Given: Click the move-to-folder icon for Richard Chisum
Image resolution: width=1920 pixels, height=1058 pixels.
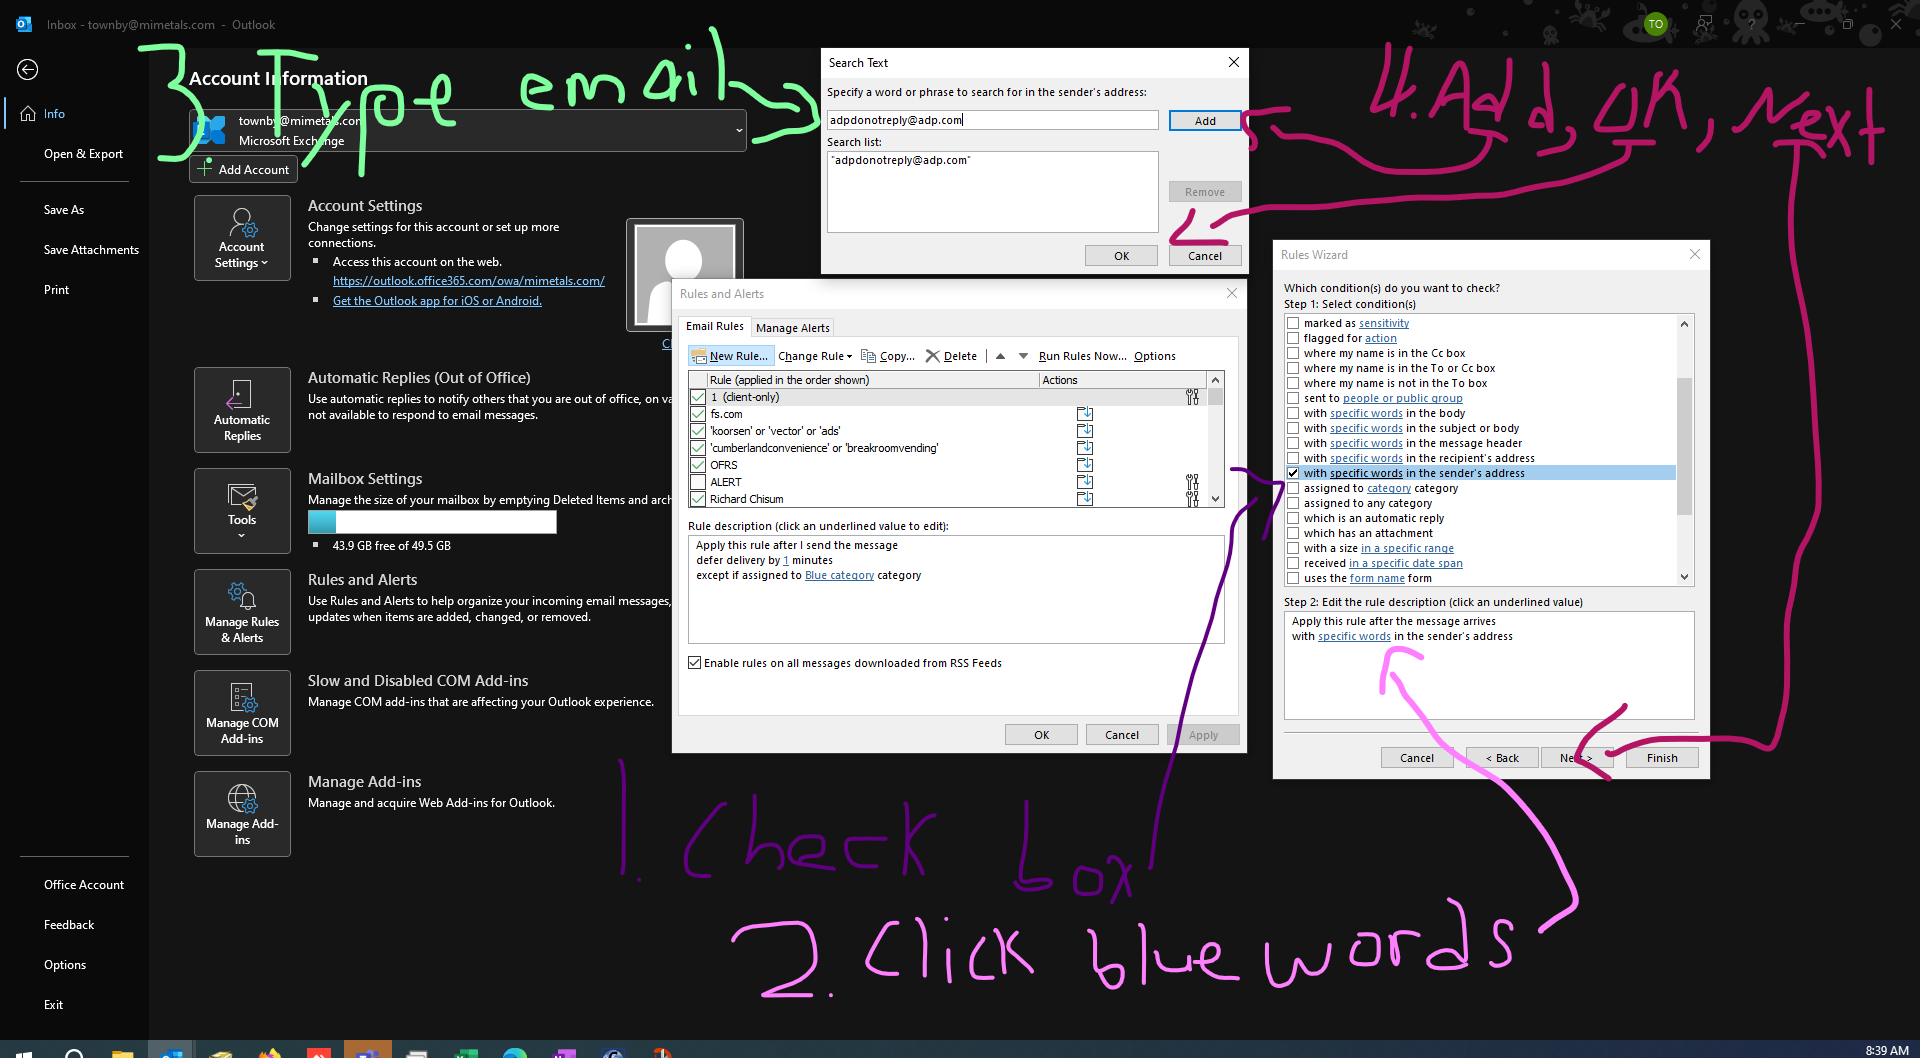Looking at the screenshot, I should coord(1085,499).
